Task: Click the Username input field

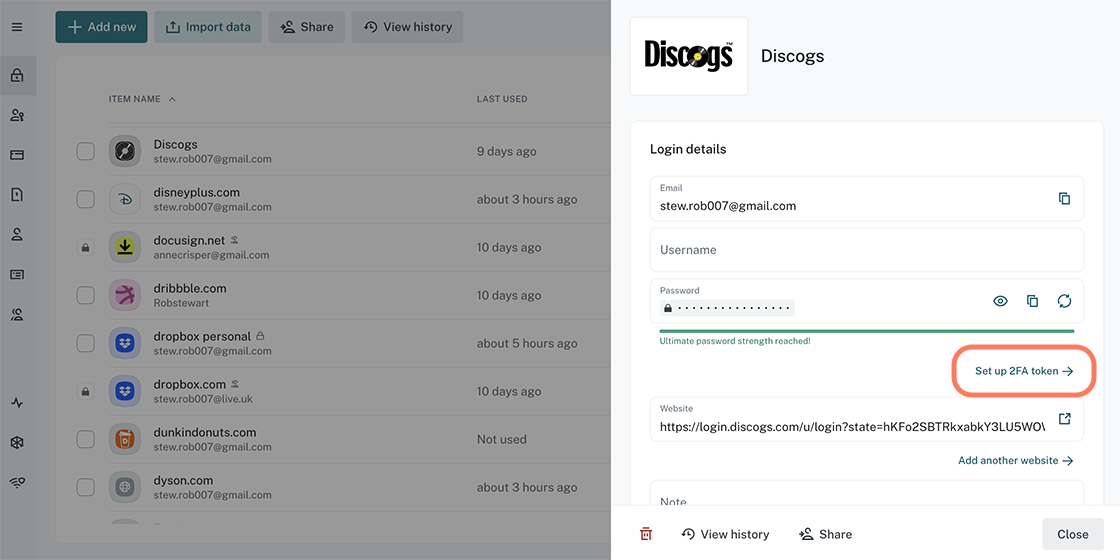Action: point(866,250)
